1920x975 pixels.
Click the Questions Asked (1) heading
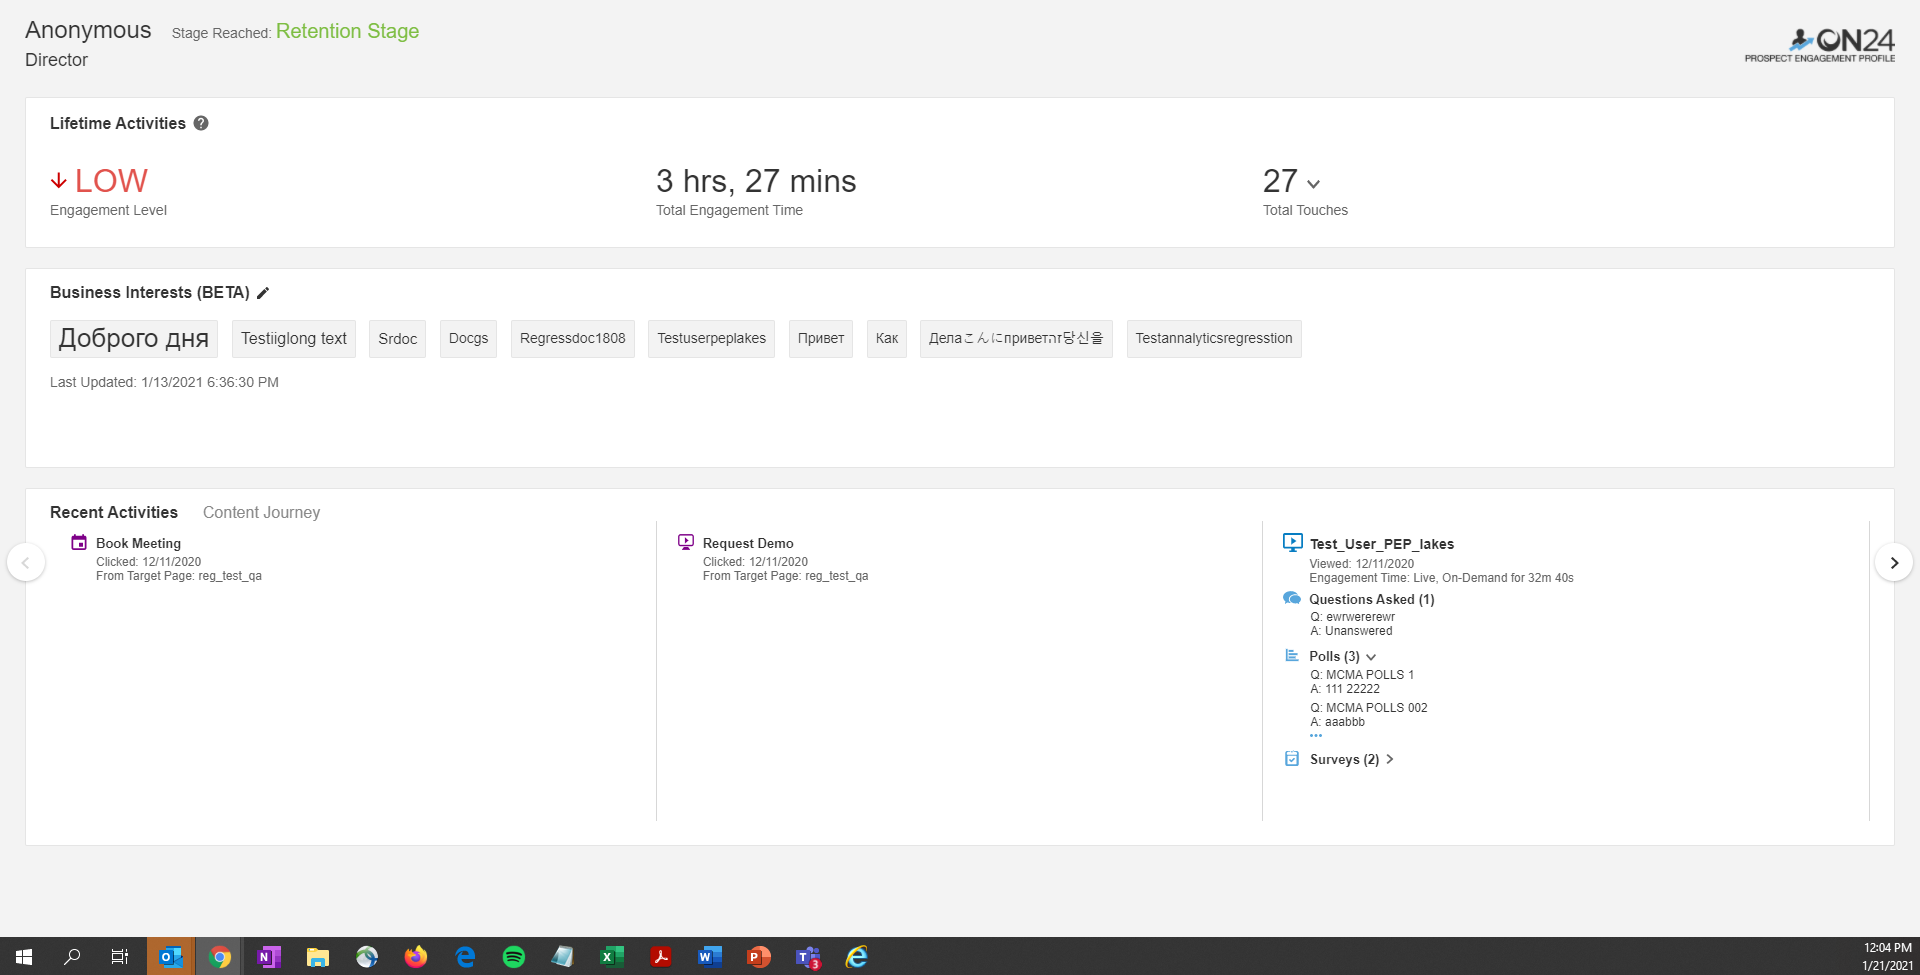coord(1372,599)
